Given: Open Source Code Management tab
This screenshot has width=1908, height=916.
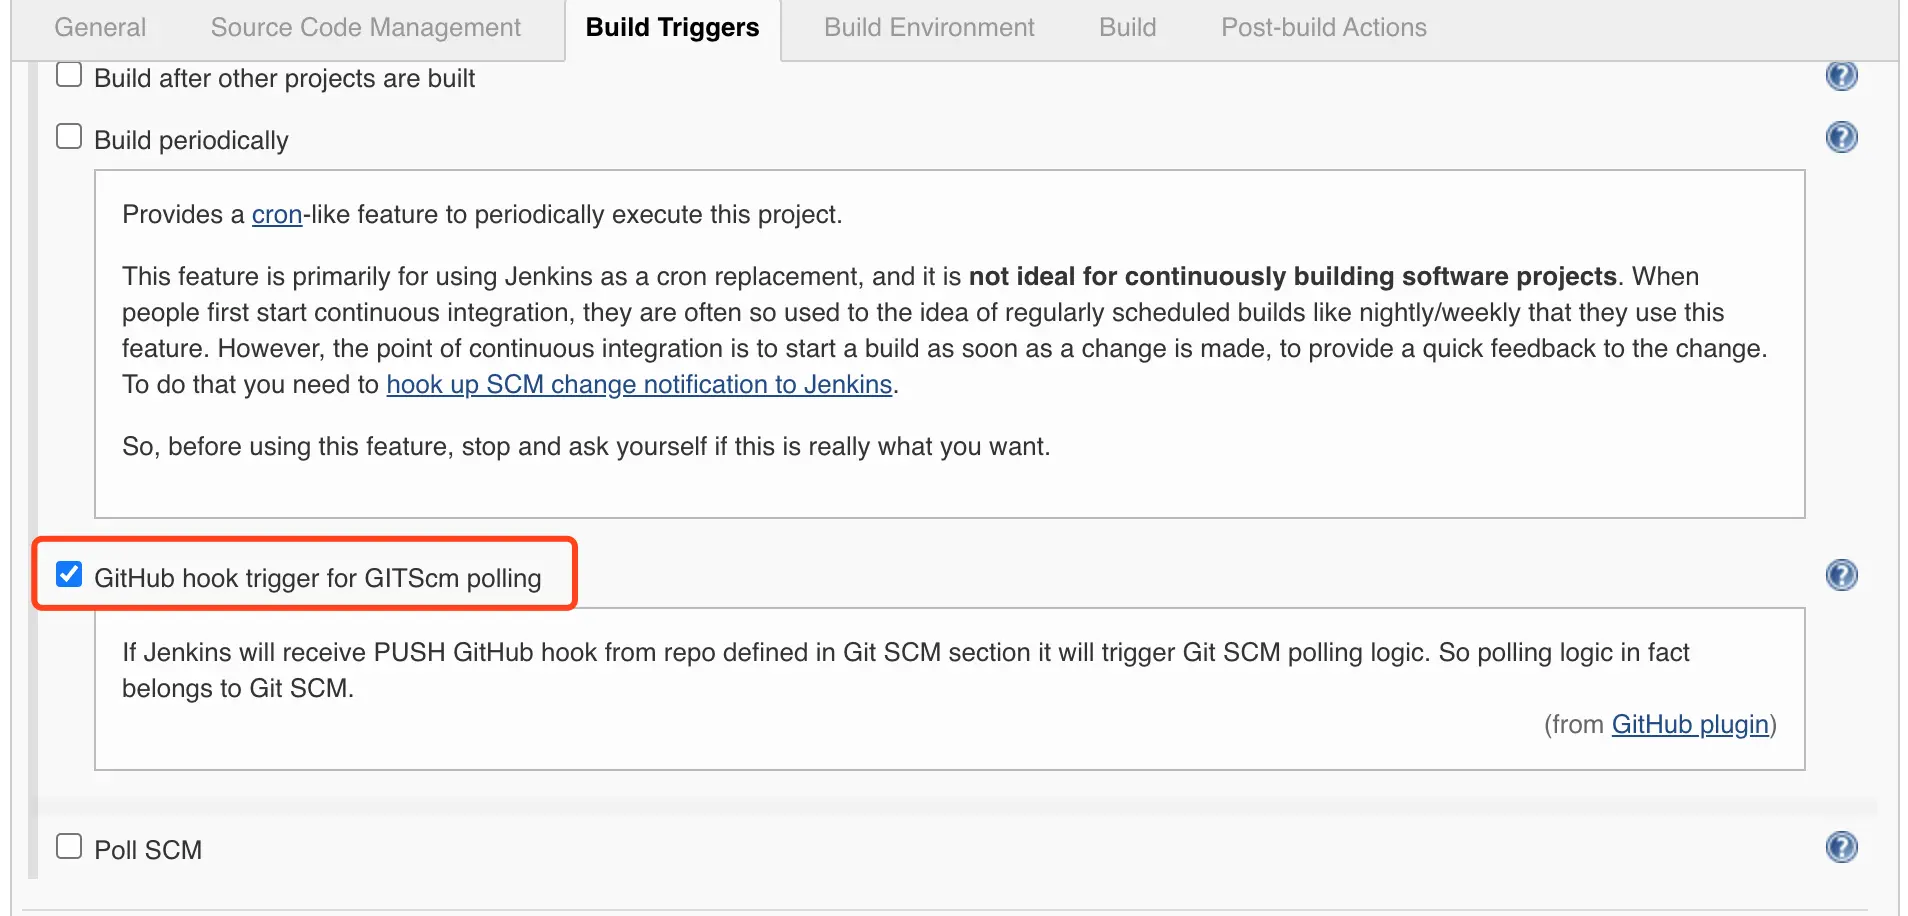Looking at the screenshot, I should coord(365,28).
